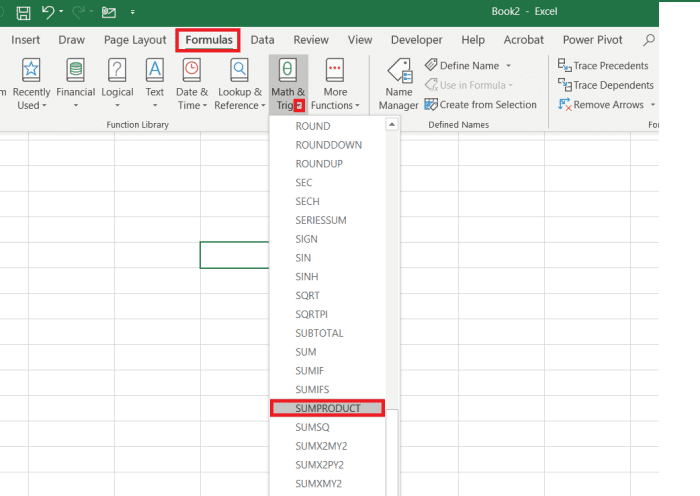700x496 pixels.
Task: Click the Define Name tag icon
Action: (x=431, y=65)
